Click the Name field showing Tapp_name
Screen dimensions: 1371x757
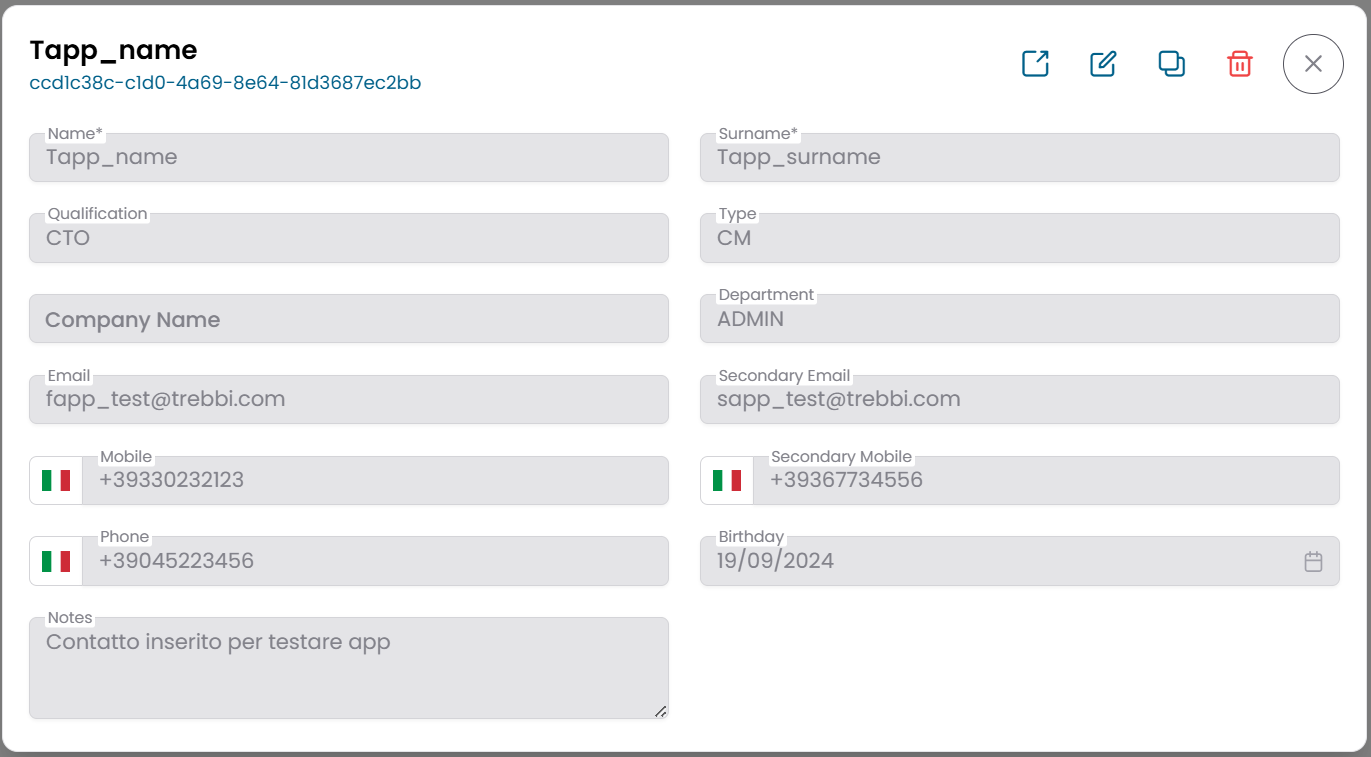click(x=348, y=157)
